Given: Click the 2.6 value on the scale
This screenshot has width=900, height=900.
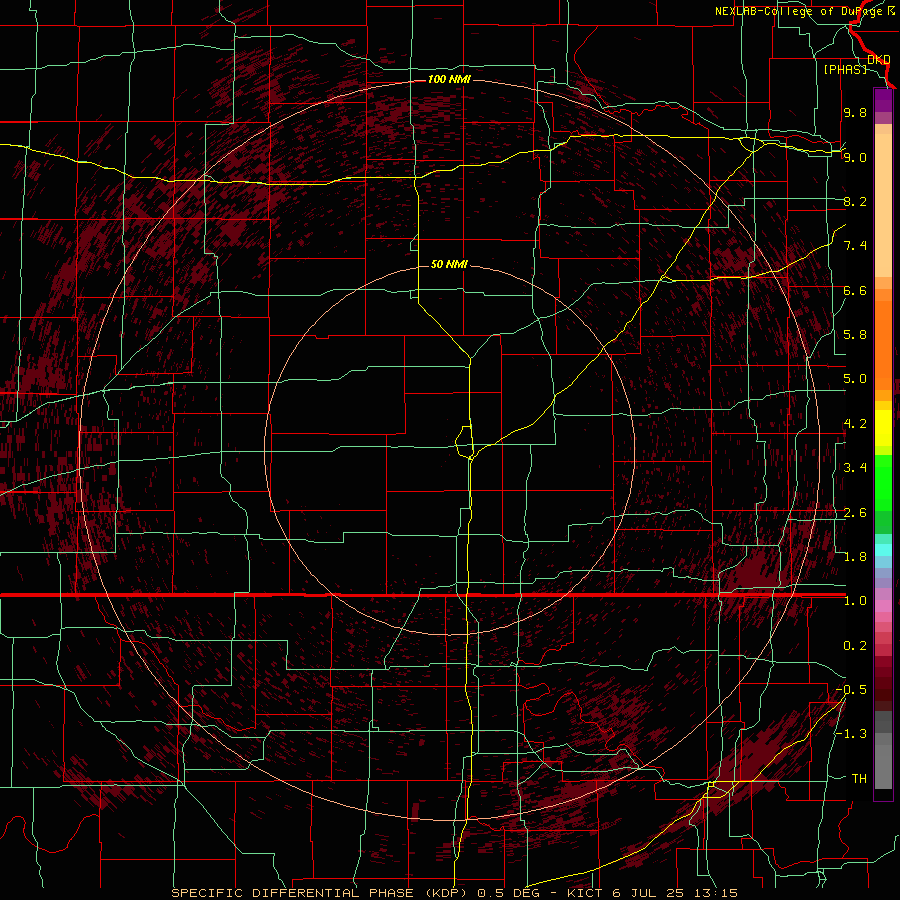Looking at the screenshot, I should 855,513.
